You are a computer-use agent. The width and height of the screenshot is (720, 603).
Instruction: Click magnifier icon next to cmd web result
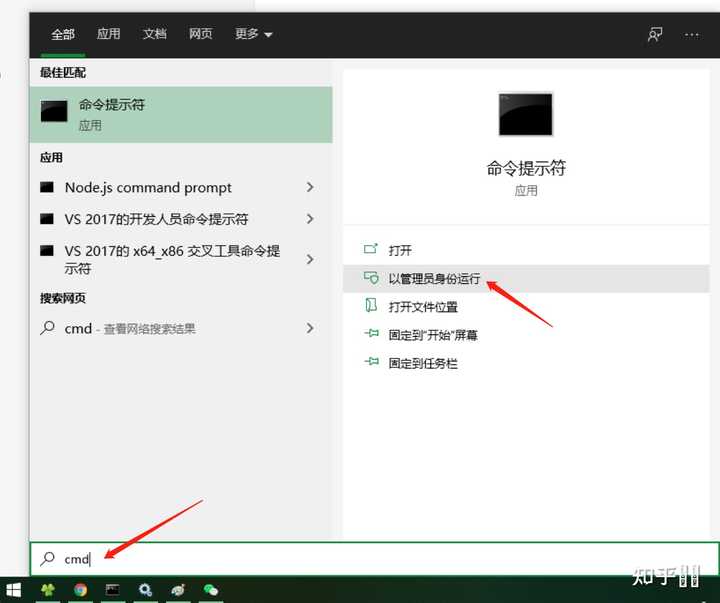(x=47, y=328)
